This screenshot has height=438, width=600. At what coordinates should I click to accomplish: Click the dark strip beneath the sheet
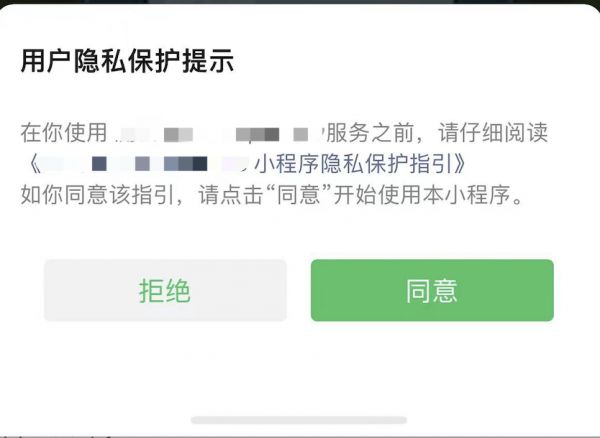click(300, 437)
